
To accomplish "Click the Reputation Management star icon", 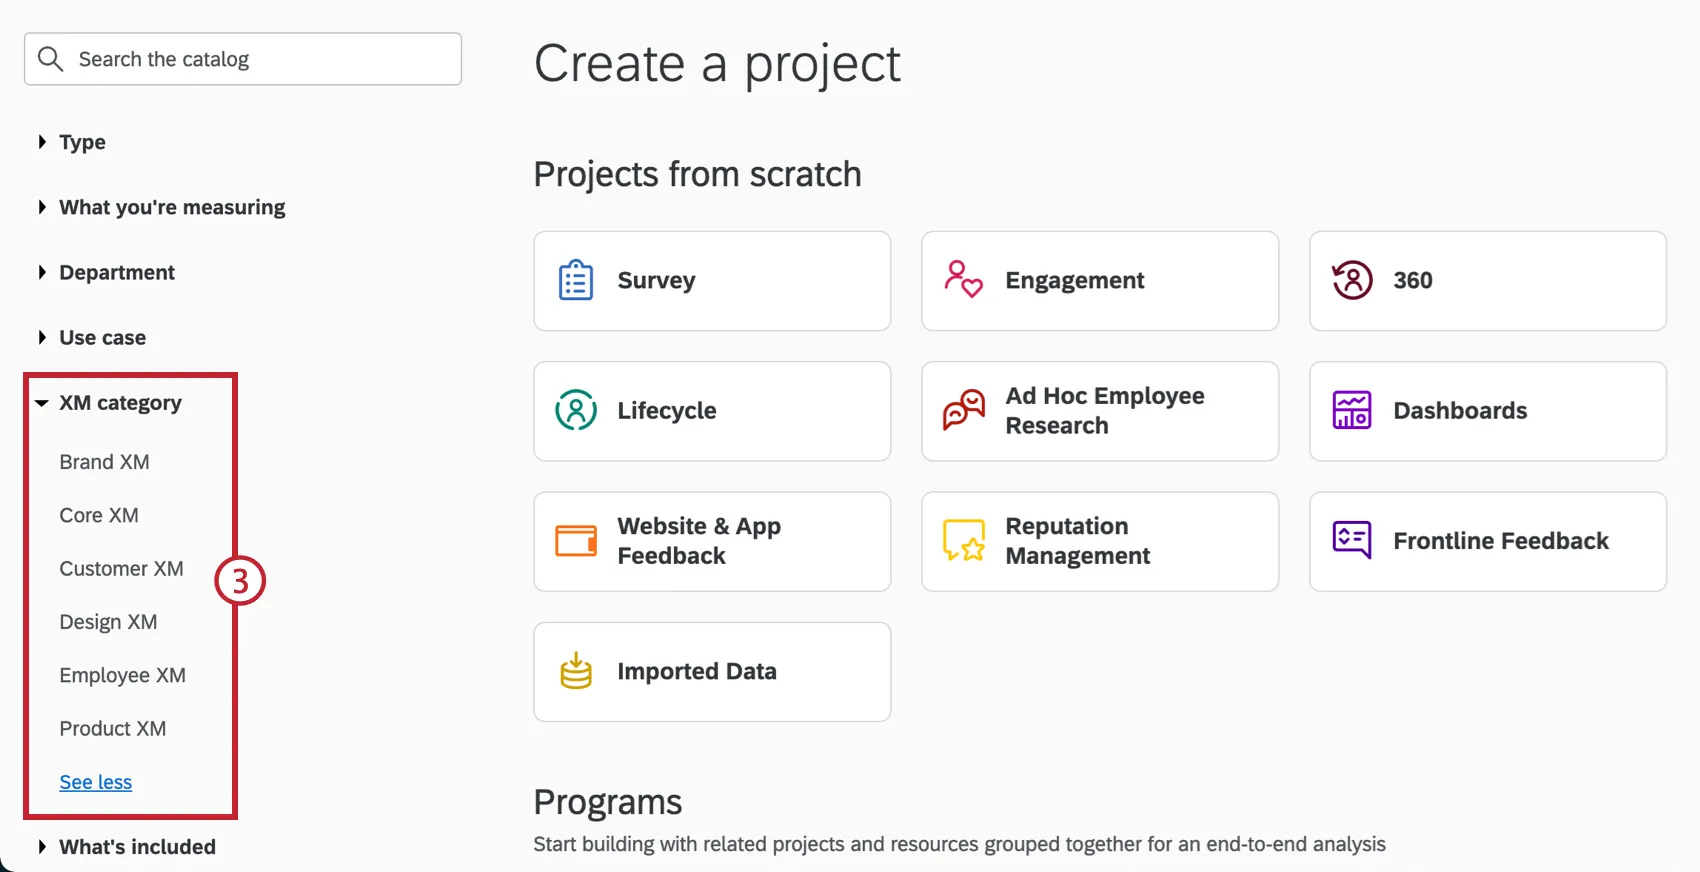I will [963, 540].
